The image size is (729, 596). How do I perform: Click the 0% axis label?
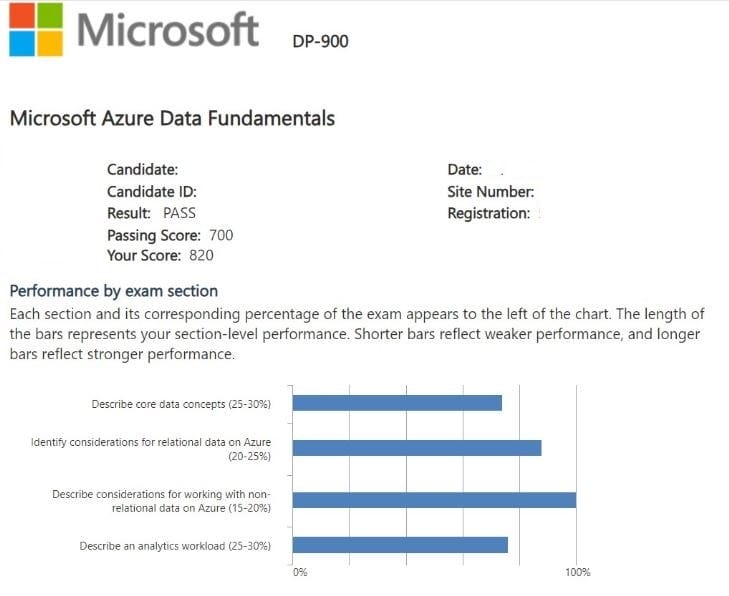(x=300, y=573)
